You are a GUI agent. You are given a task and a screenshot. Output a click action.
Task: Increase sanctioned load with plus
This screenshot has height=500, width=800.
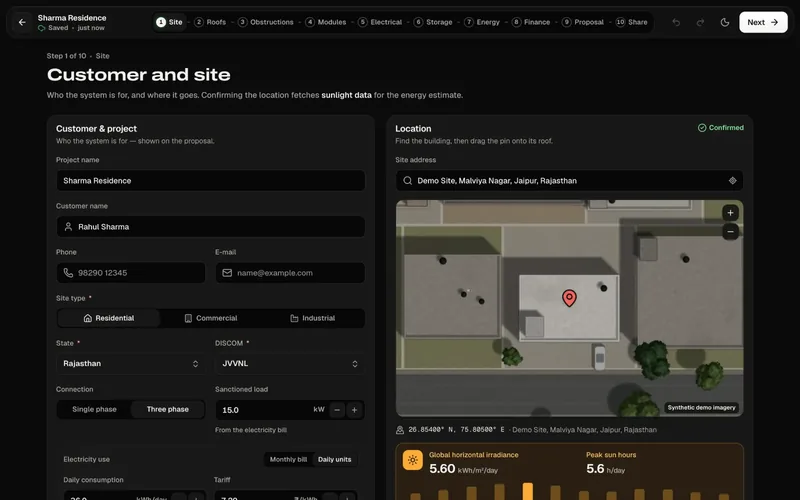click(355, 410)
